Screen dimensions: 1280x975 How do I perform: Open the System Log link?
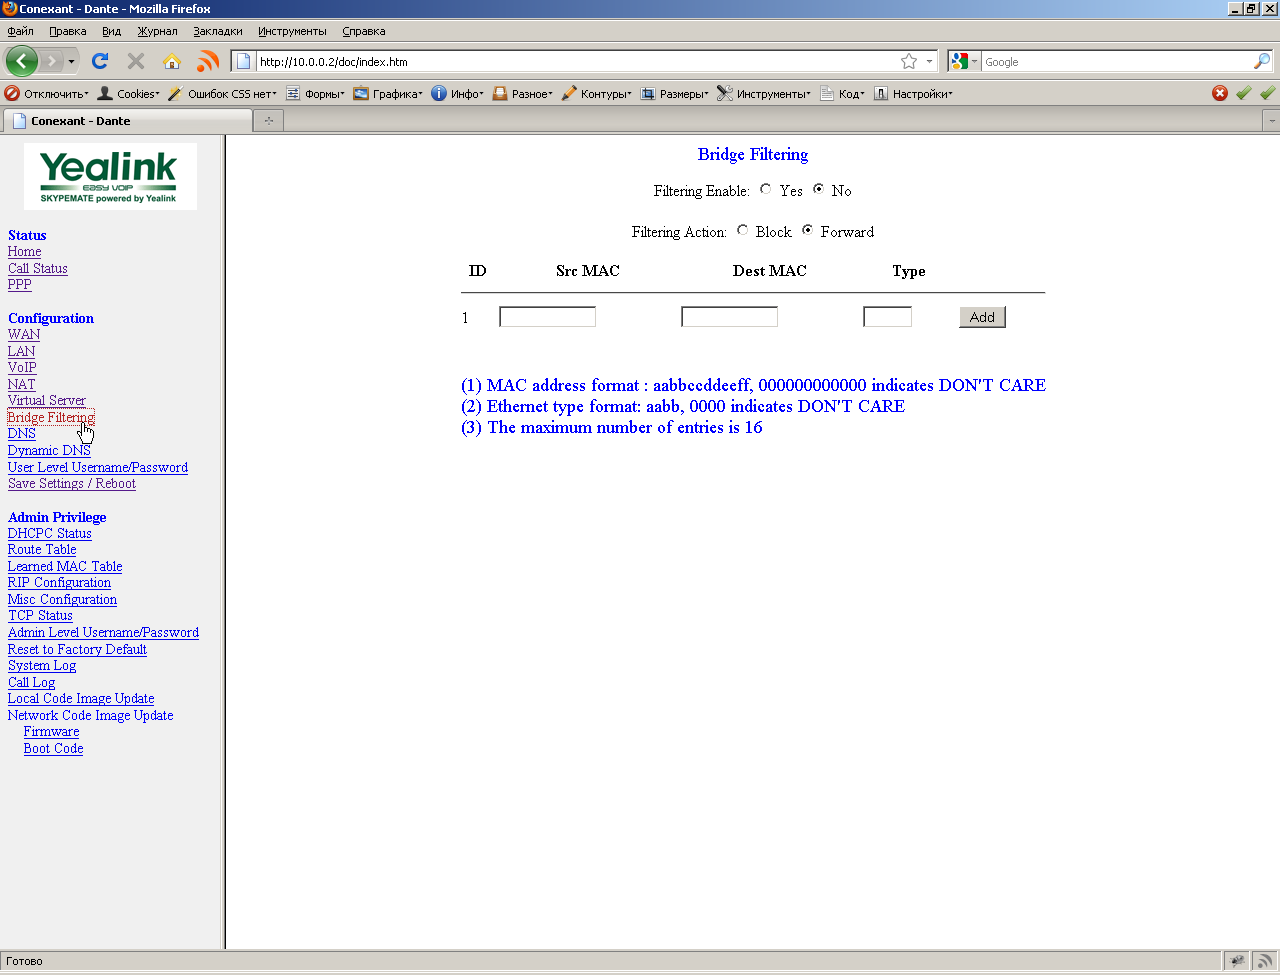pyautogui.click(x=42, y=665)
